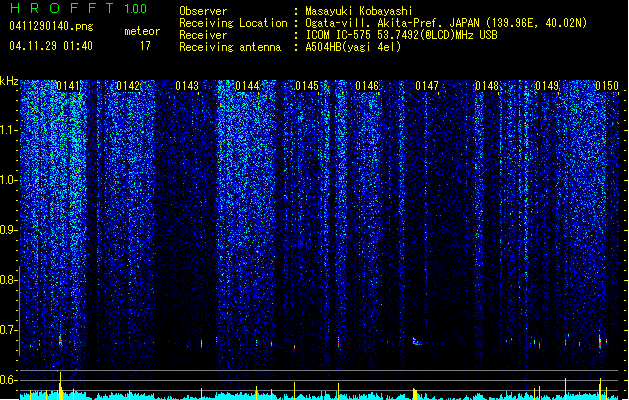The width and height of the screenshot is (629, 400).
Task: Click the 0143 time marker
Action: click(187, 86)
